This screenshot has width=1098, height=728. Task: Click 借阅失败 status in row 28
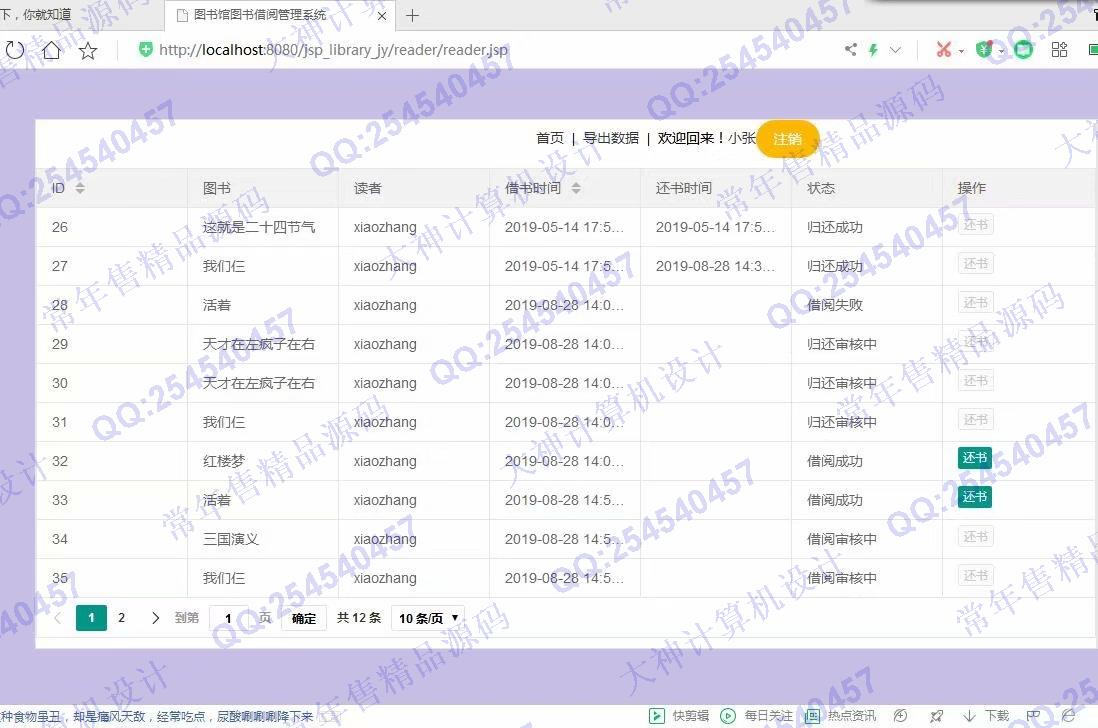[835, 304]
